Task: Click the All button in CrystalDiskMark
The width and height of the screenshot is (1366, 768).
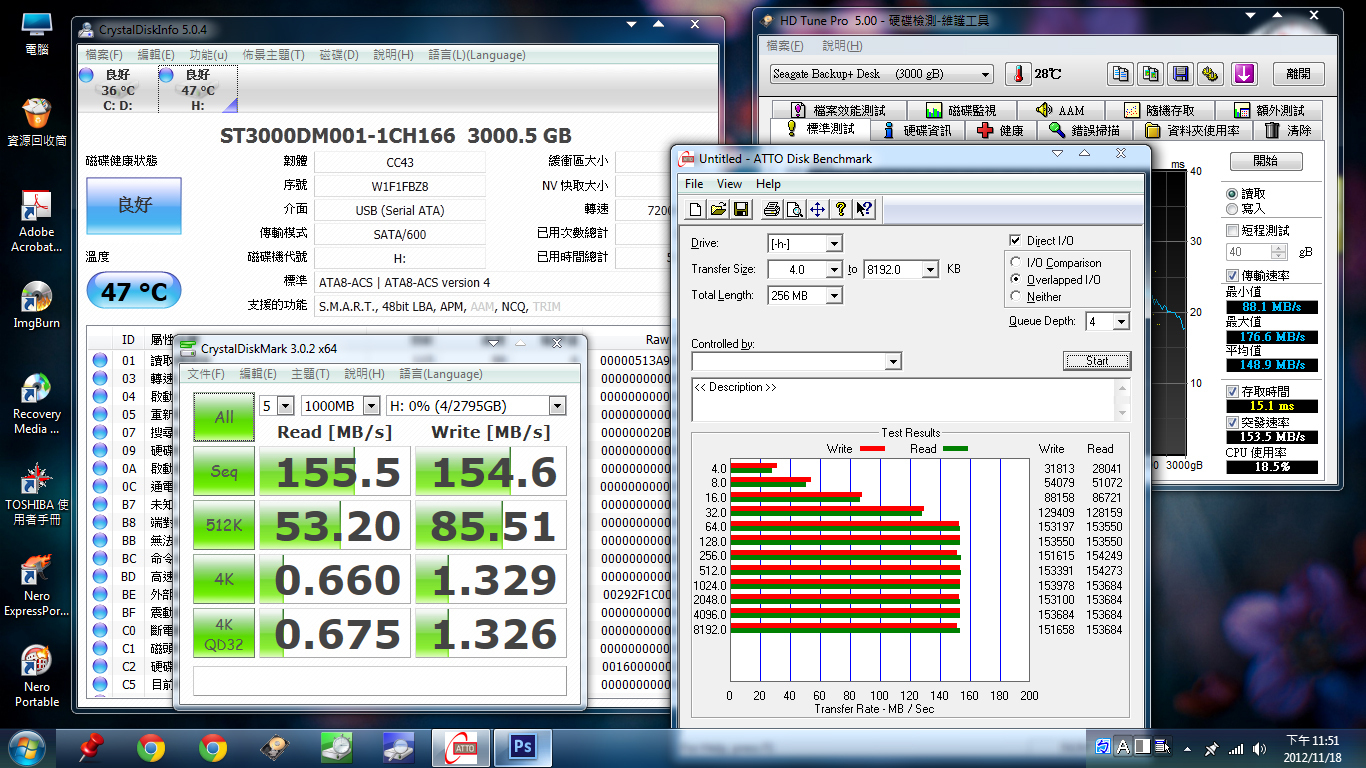Action: pyautogui.click(x=224, y=417)
